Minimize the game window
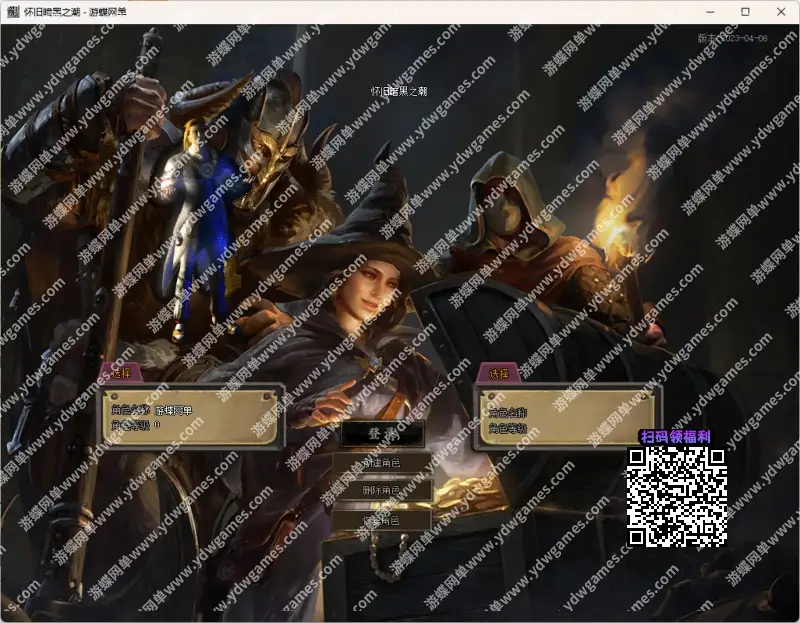This screenshot has height=623, width=800. click(x=710, y=12)
